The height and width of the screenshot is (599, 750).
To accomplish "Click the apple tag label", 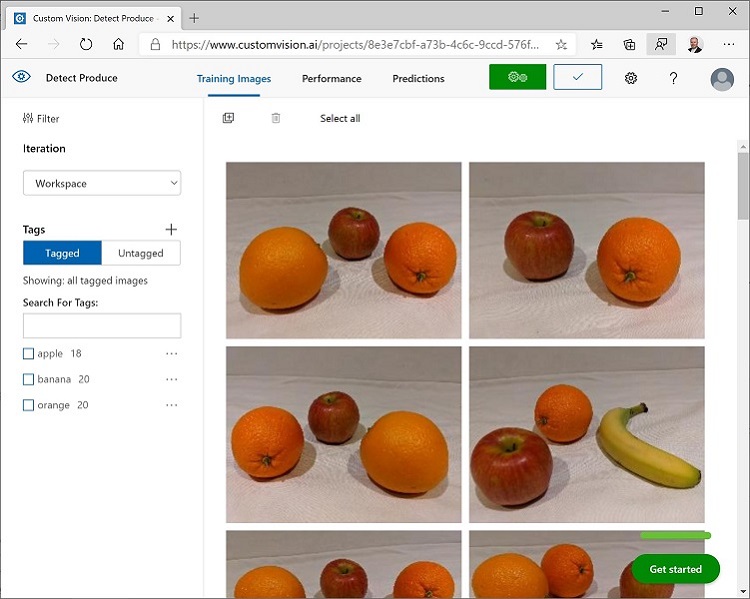I will (x=50, y=354).
